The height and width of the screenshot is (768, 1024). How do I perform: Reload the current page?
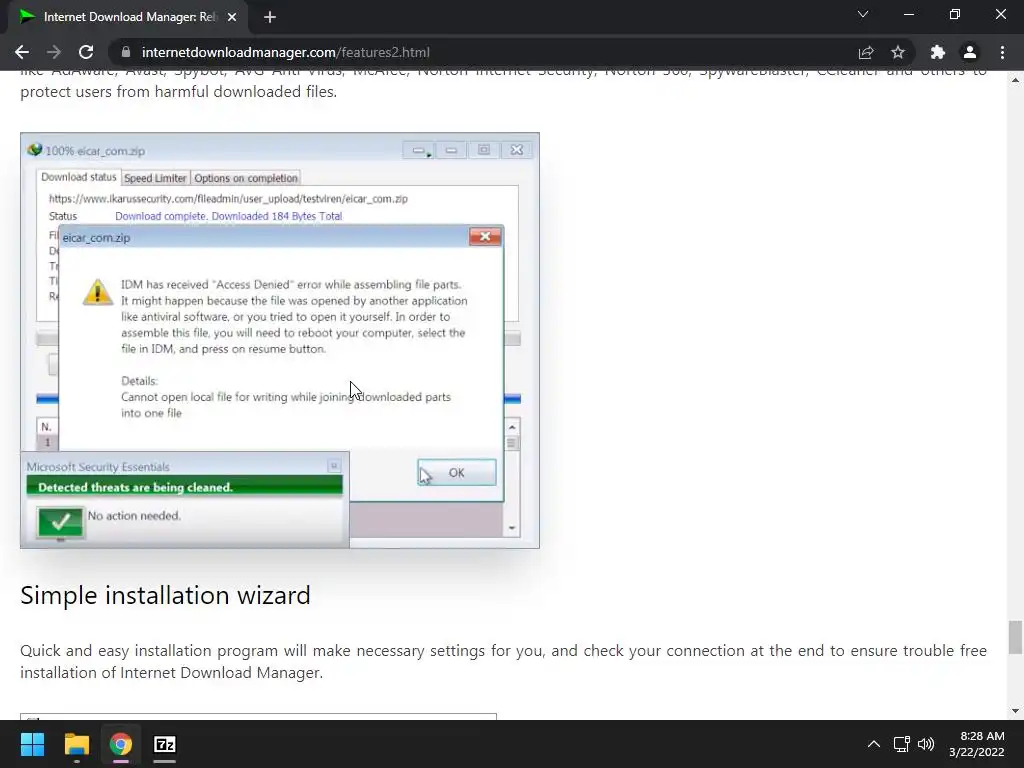click(x=86, y=52)
